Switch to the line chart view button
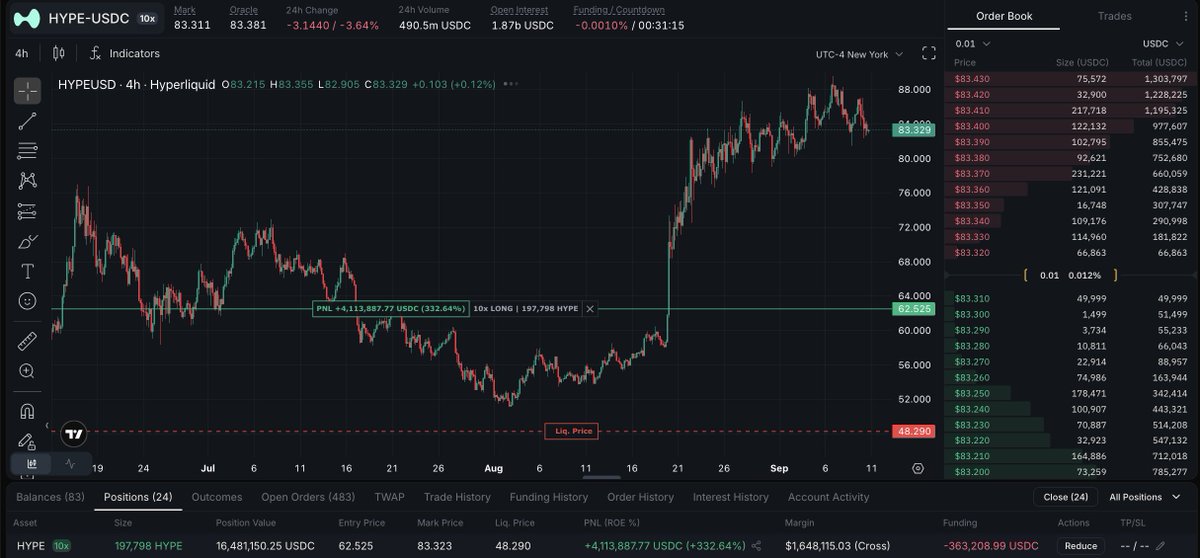1200x558 pixels. (69, 464)
